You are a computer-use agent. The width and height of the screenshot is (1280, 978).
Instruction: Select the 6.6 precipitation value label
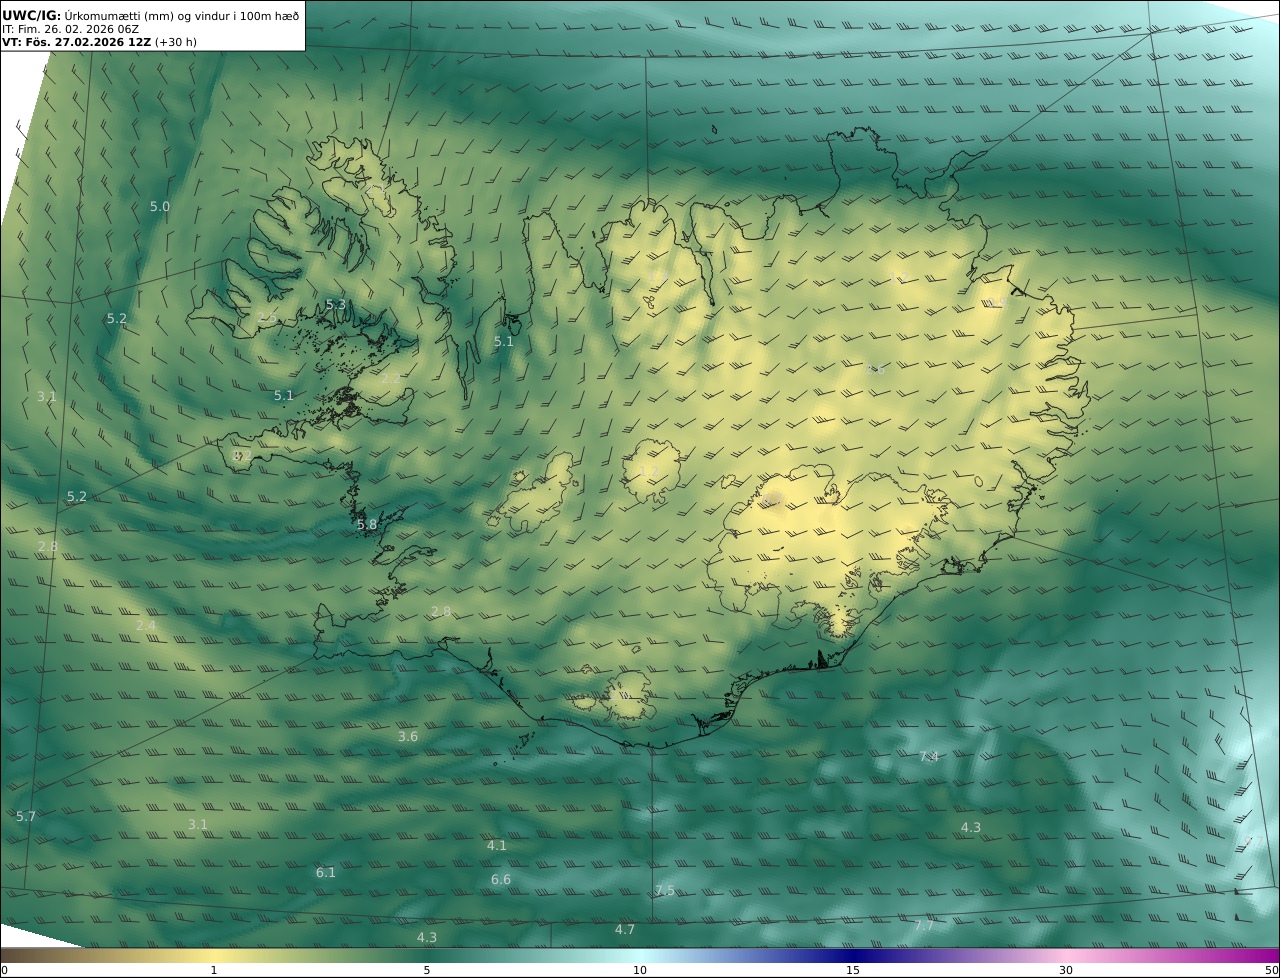501,880
